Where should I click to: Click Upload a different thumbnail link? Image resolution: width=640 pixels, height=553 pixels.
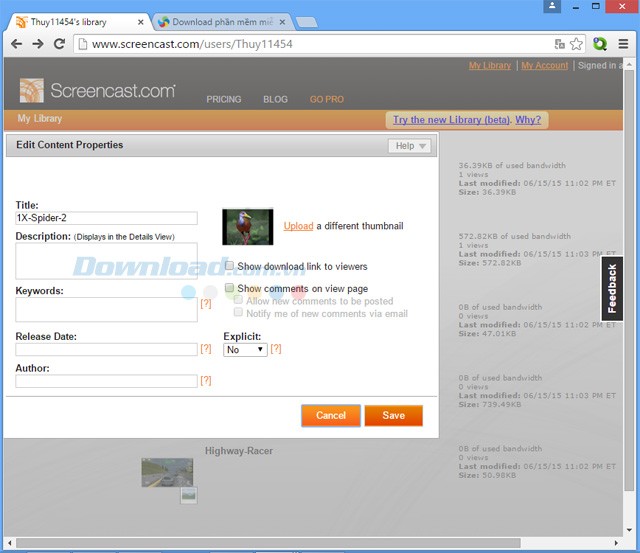298,226
